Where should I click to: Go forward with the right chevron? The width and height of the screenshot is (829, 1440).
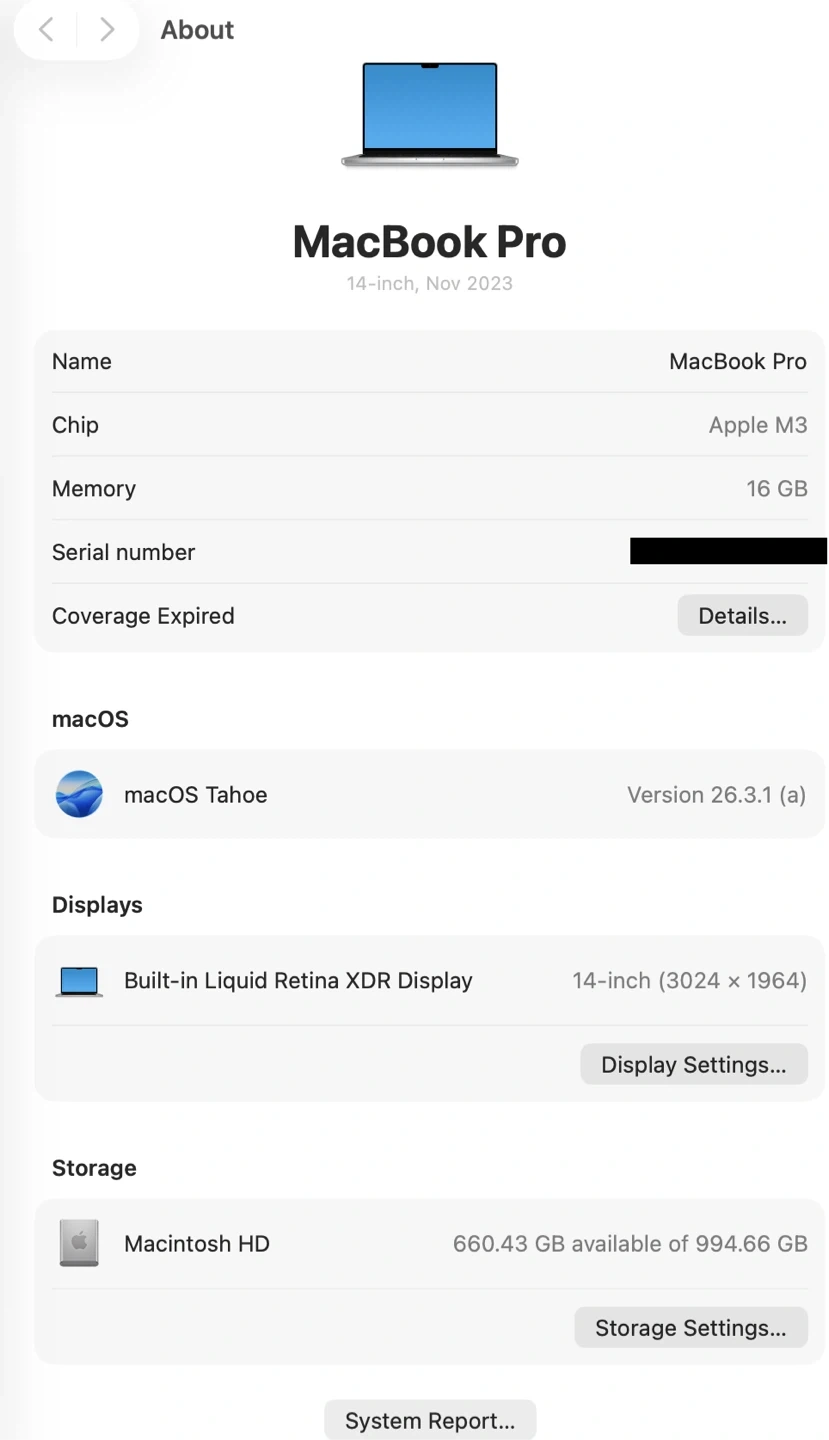107,30
